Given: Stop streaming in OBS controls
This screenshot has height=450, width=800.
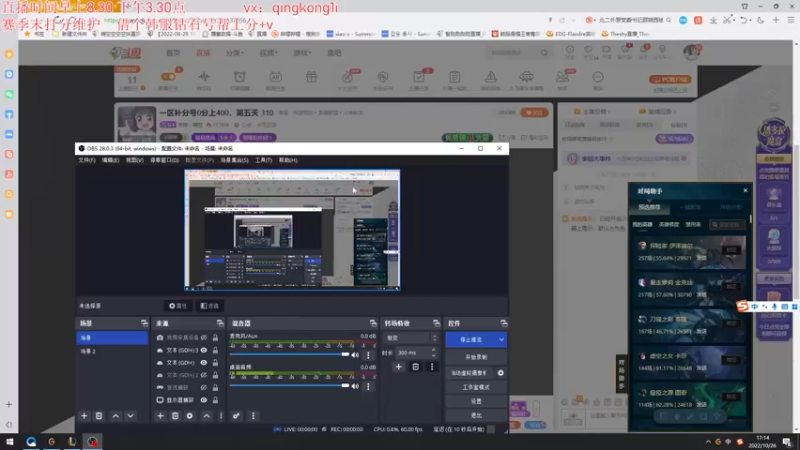Looking at the screenshot, I should [470, 339].
